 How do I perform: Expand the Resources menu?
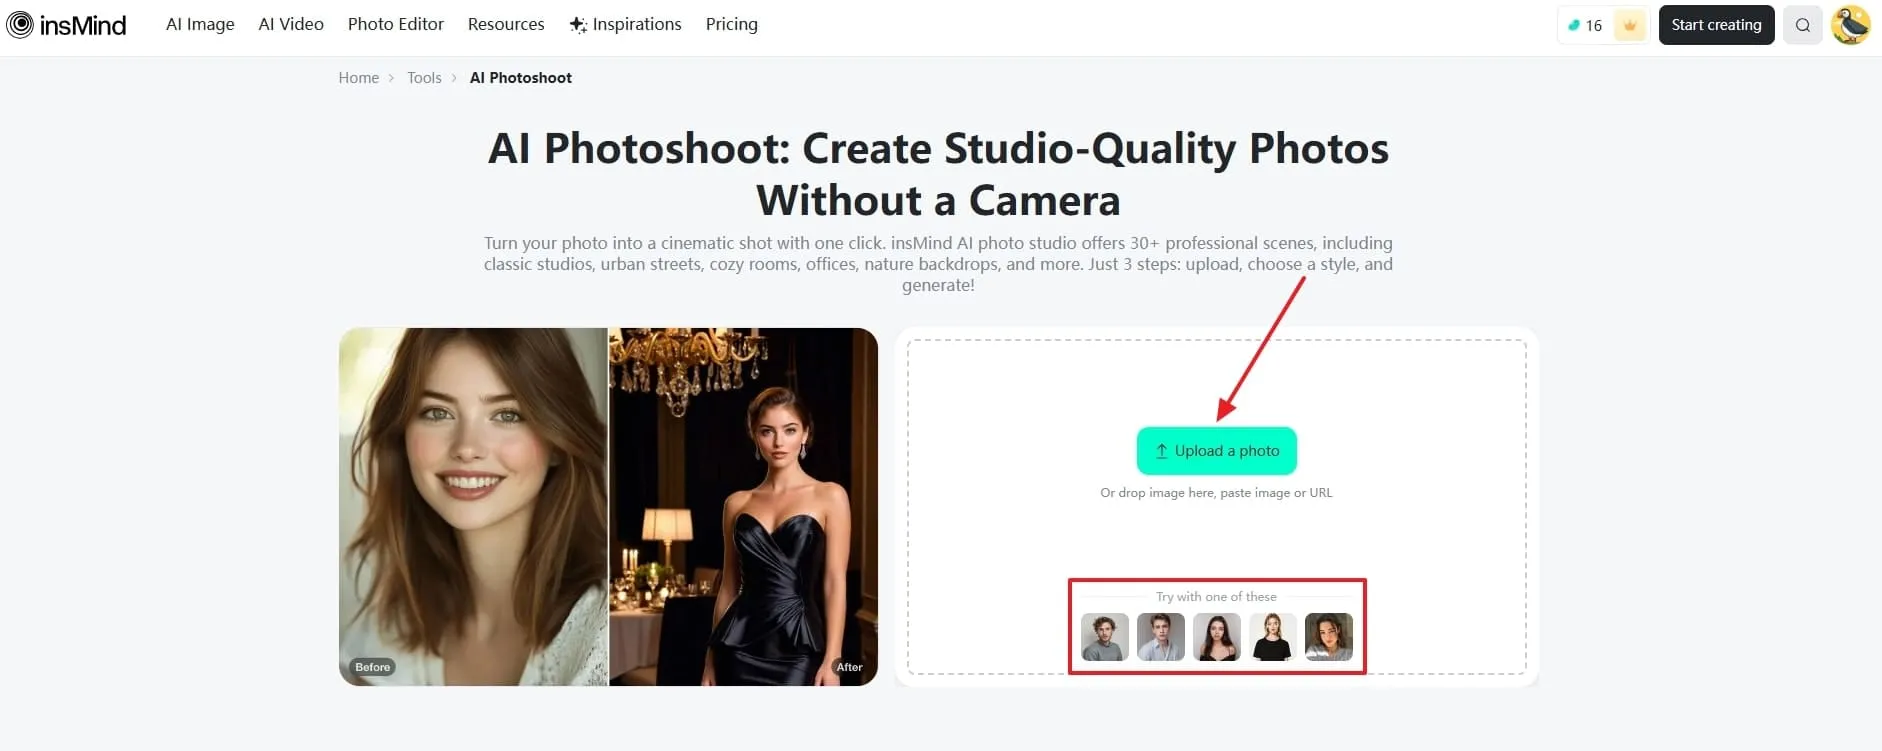[x=506, y=24]
